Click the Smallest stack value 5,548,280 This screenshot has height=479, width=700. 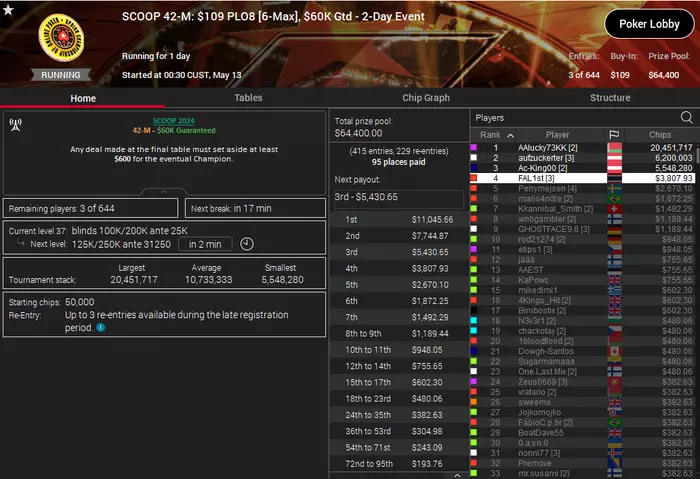[x=282, y=280]
